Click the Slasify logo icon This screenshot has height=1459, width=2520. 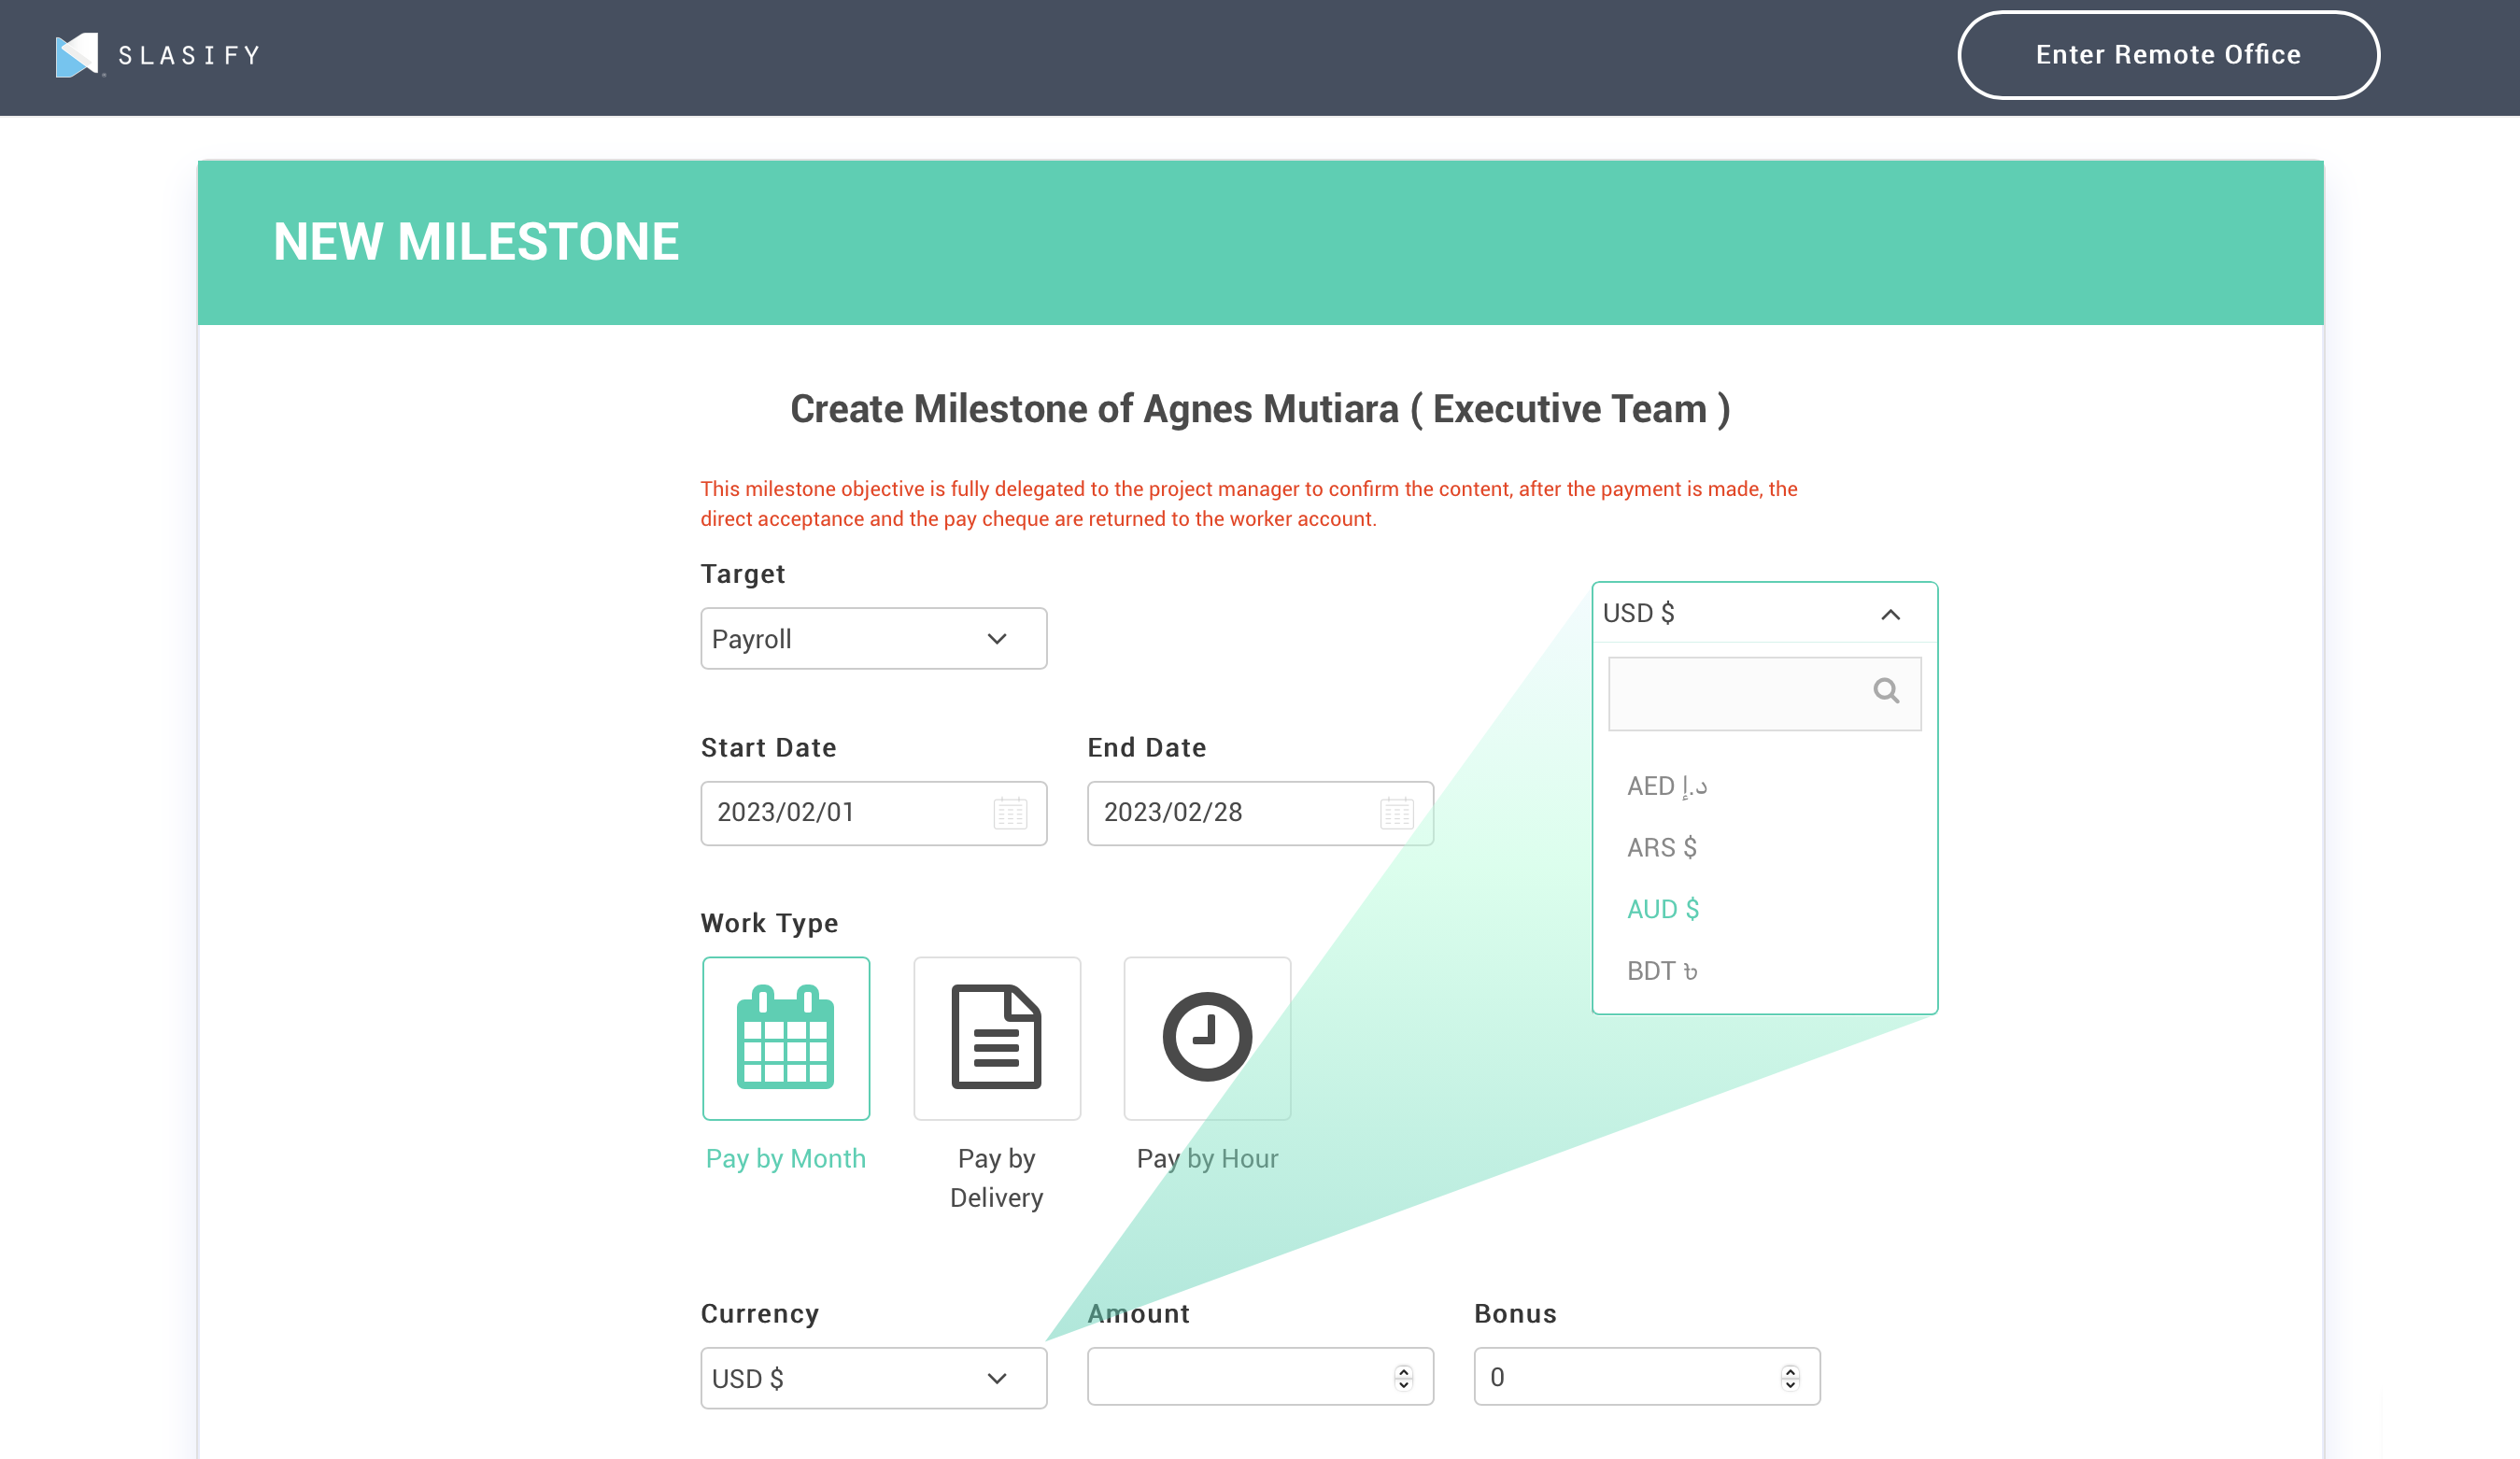(77, 55)
